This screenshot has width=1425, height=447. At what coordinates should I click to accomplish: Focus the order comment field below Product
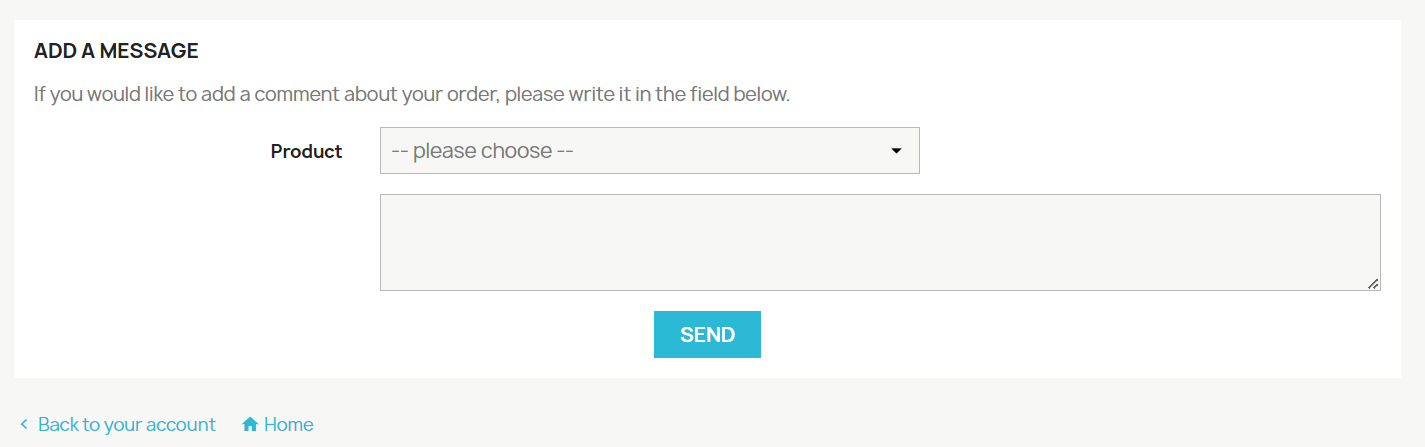click(800, 242)
